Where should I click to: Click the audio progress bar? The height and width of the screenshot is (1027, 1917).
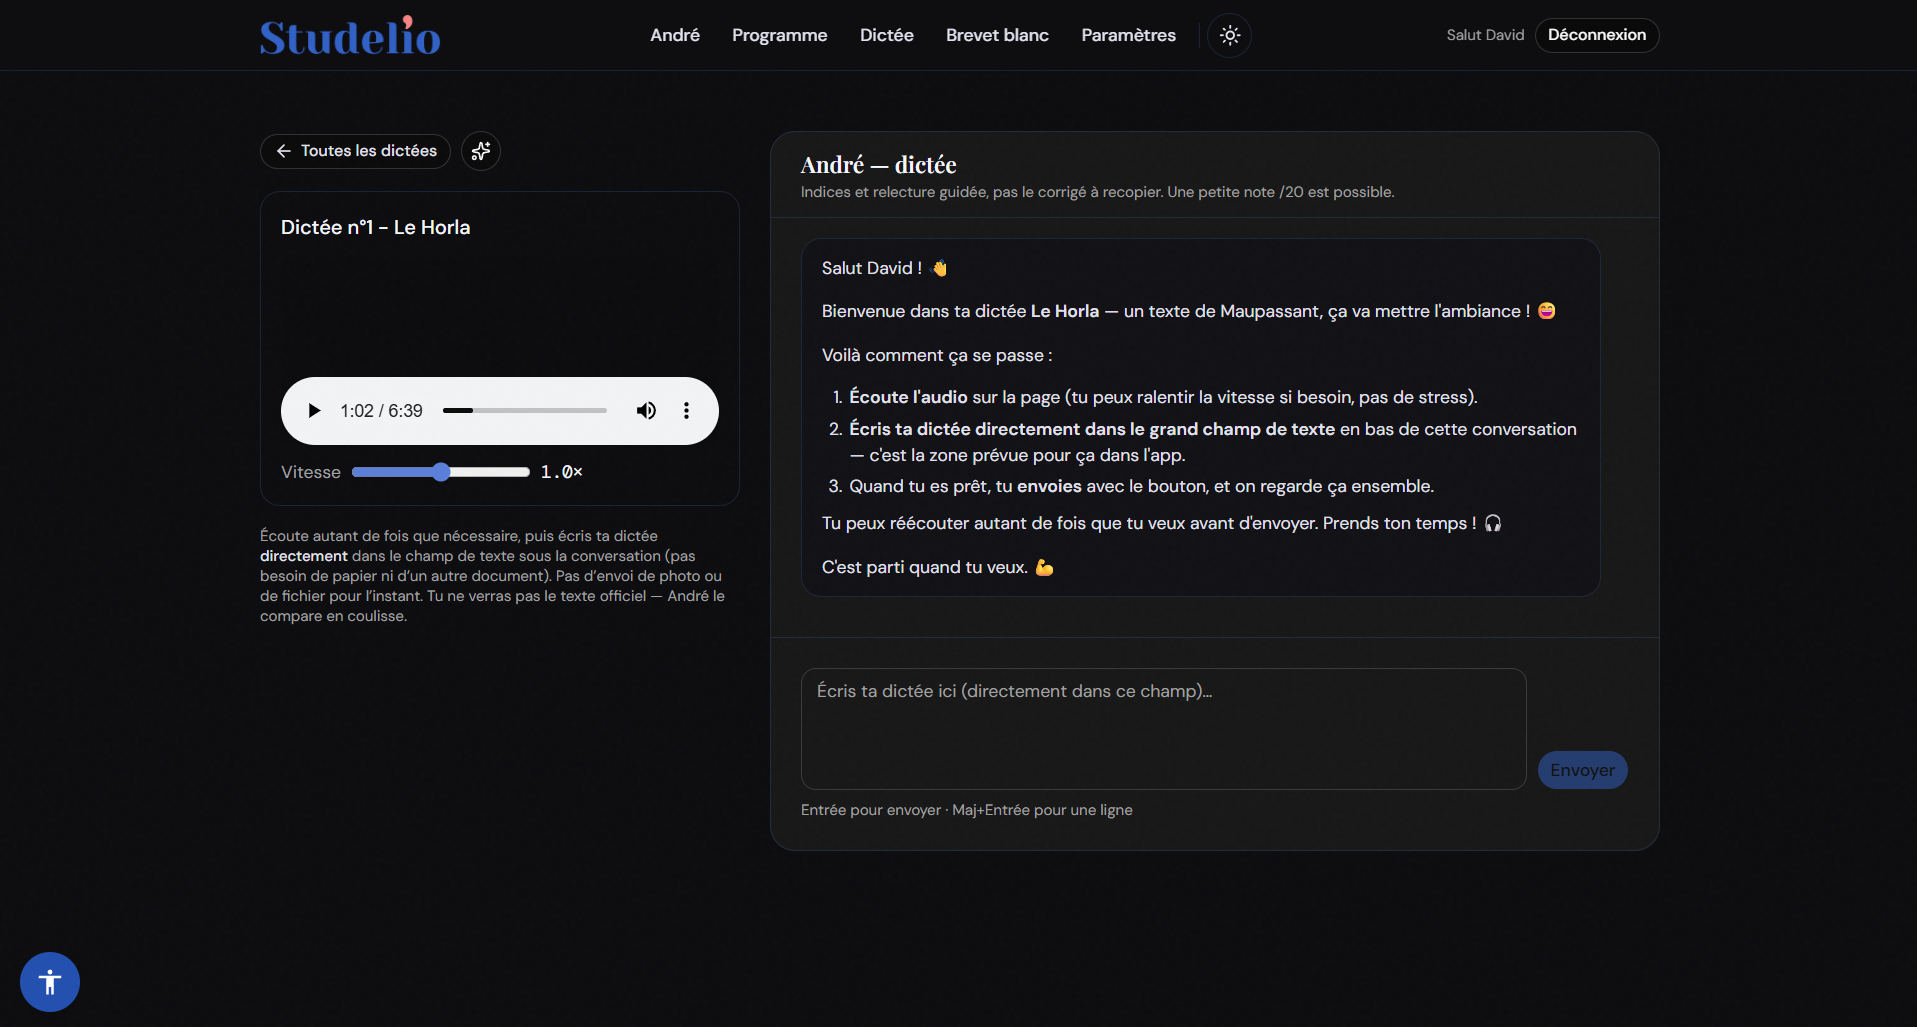click(x=525, y=411)
